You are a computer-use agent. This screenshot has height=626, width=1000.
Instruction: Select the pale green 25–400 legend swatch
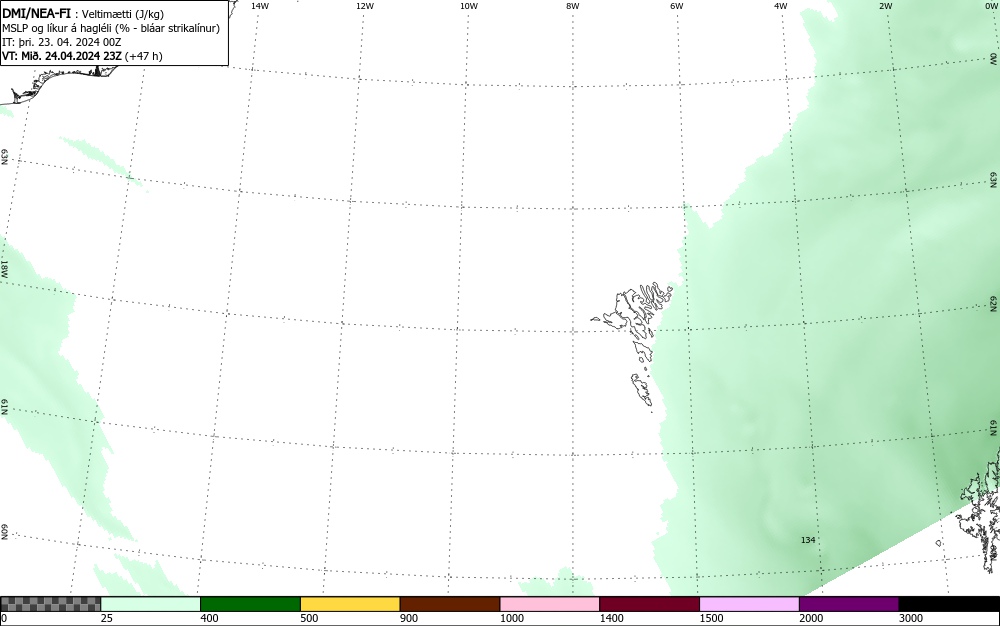(151, 604)
